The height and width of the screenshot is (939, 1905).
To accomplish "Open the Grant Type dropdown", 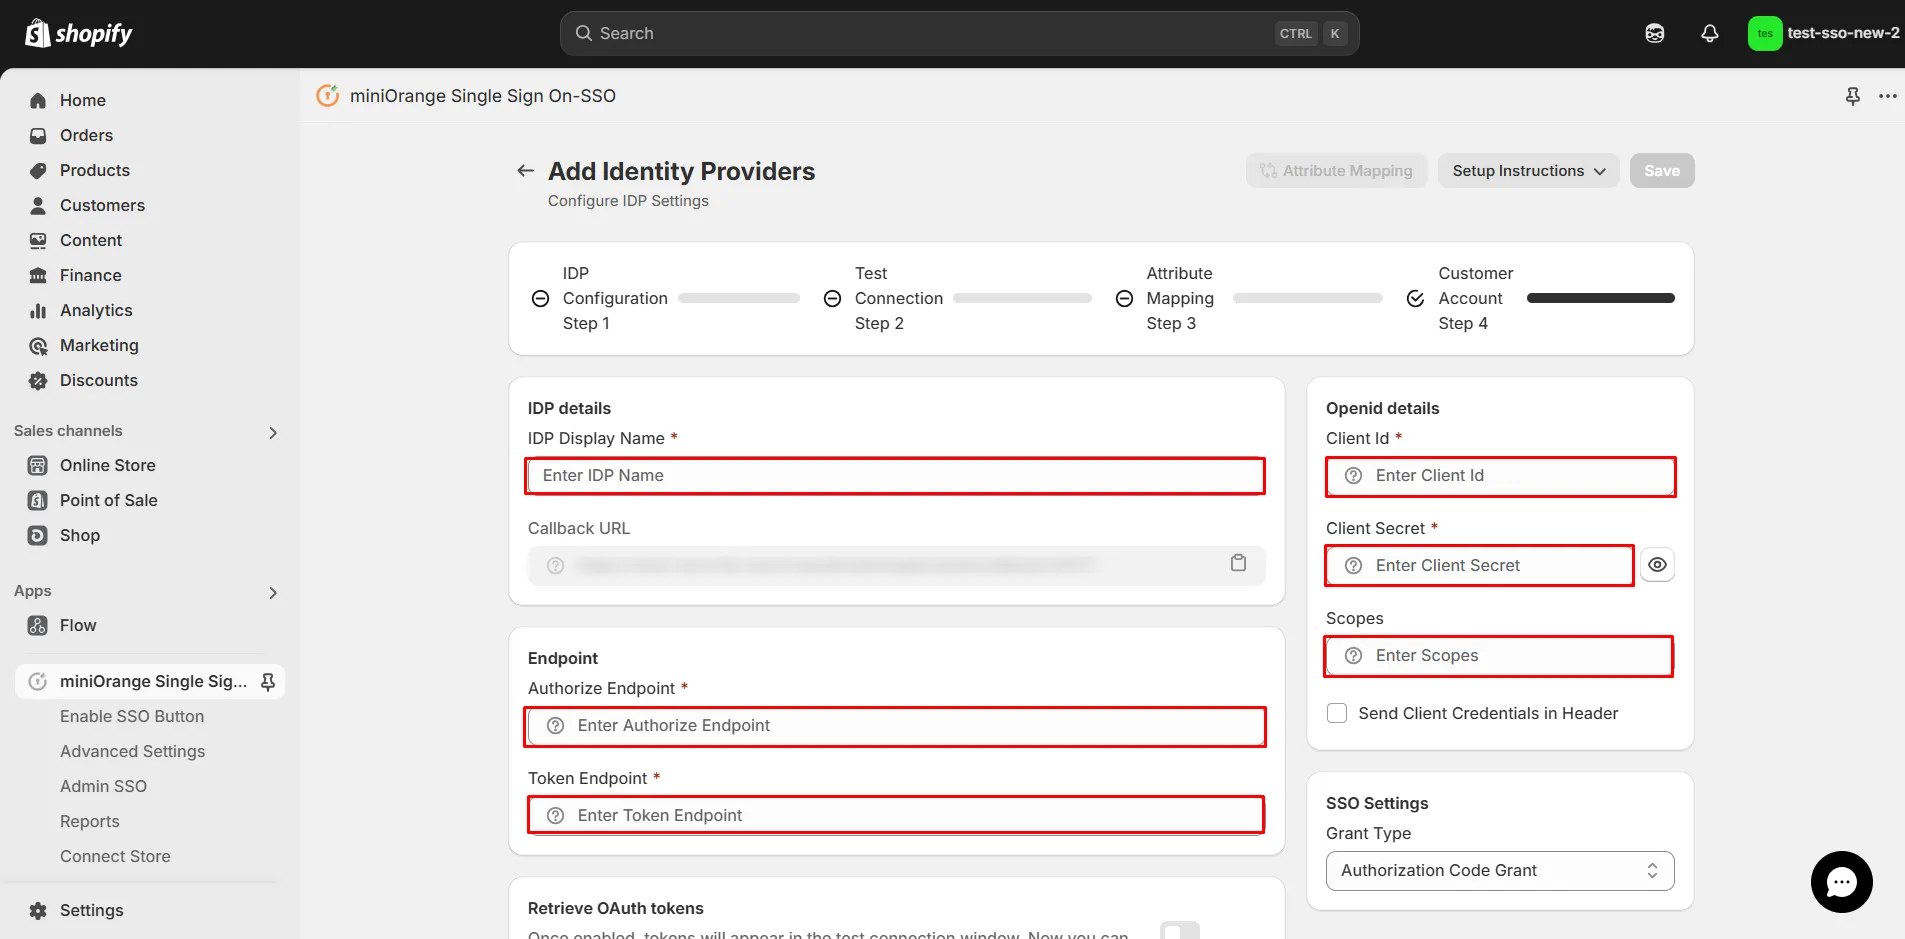I will click(x=1500, y=870).
